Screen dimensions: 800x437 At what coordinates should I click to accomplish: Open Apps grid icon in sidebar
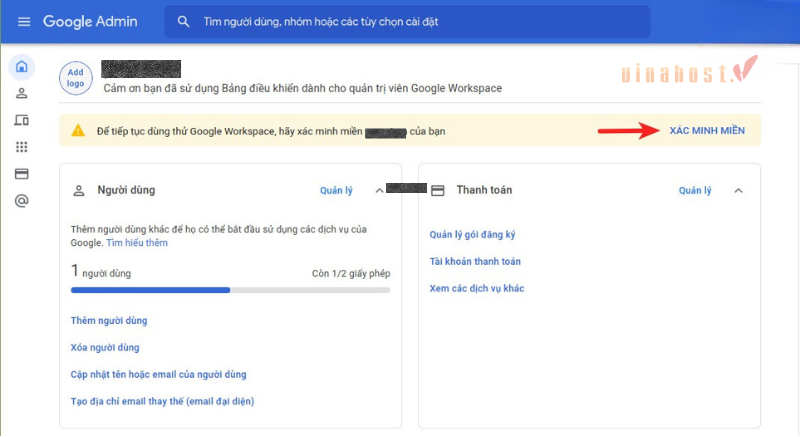pos(21,147)
